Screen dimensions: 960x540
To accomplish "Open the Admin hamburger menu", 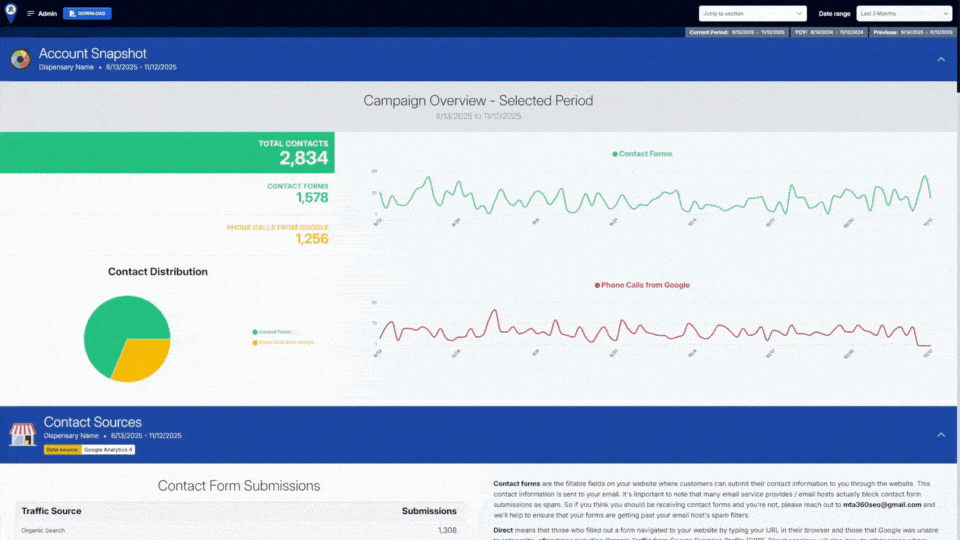I will pyautogui.click(x=30, y=14).
